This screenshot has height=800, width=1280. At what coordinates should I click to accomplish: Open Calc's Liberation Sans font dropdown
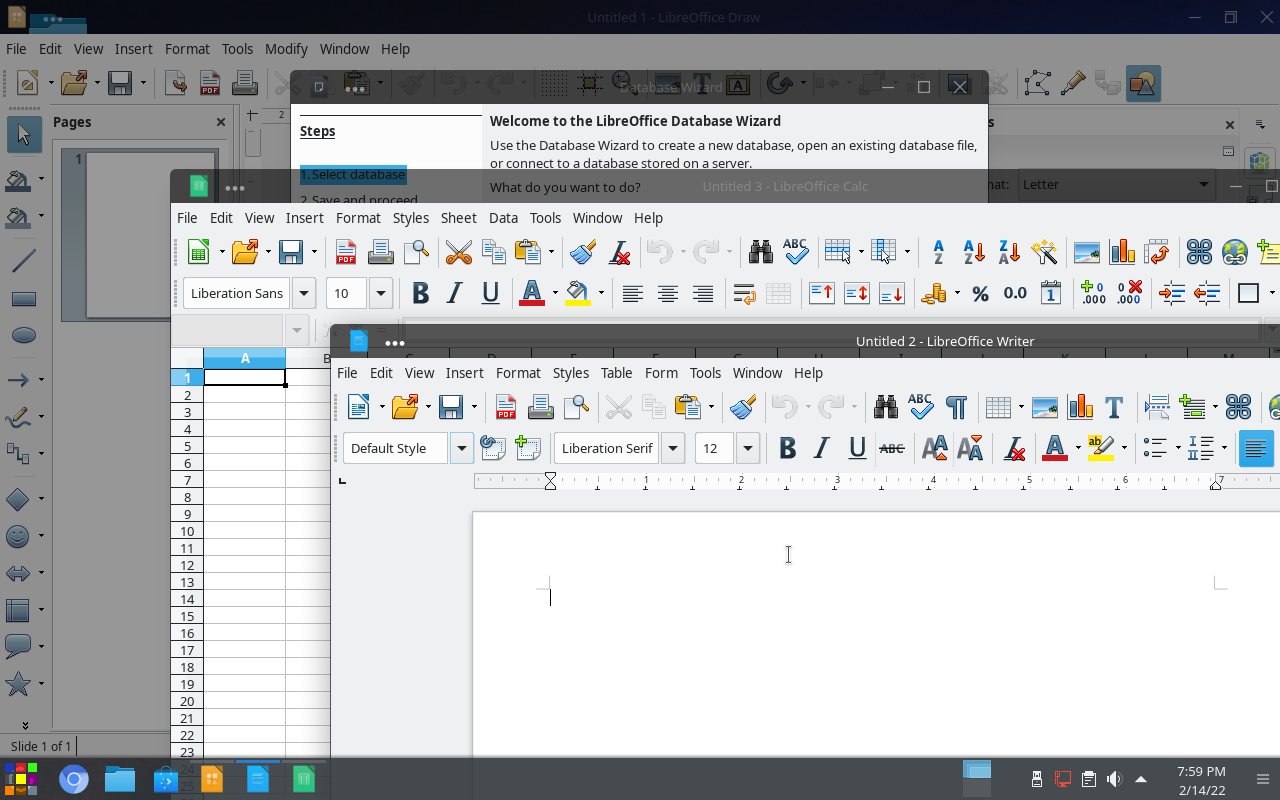coord(304,294)
